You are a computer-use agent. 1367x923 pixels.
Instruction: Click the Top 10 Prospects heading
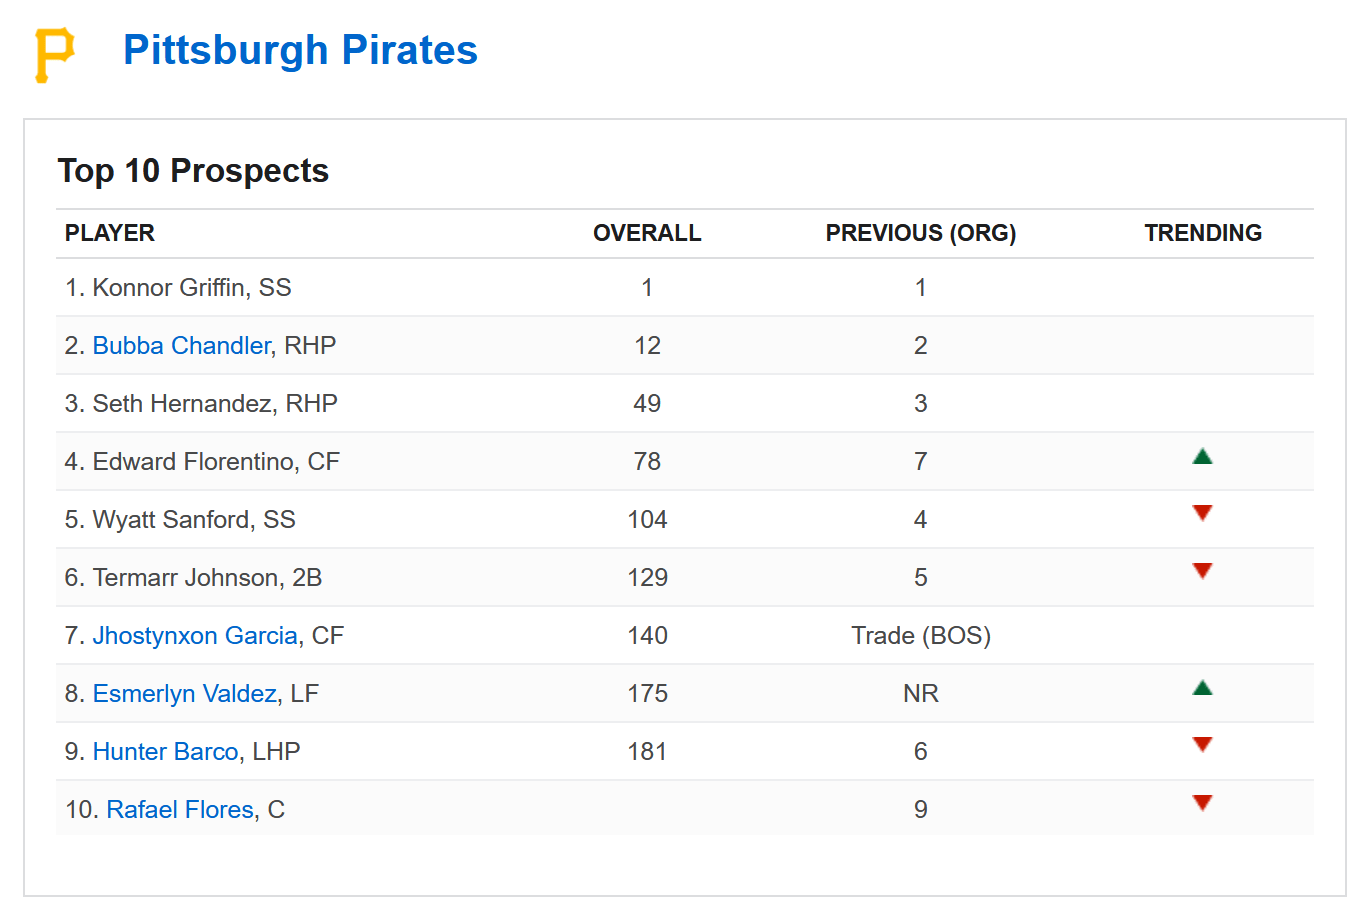(x=194, y=170)
